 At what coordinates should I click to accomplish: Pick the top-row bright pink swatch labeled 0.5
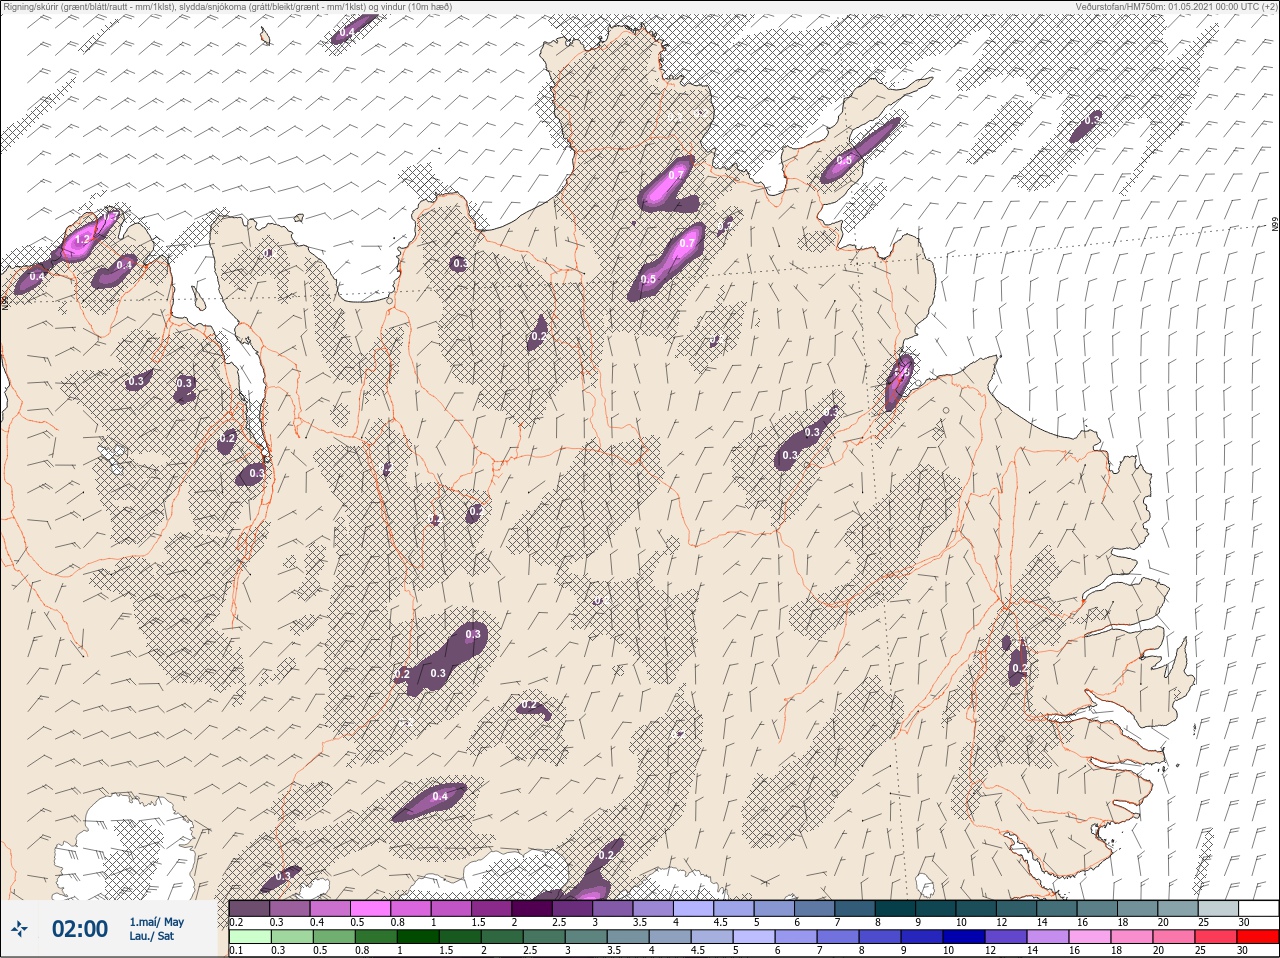[371, 908]
